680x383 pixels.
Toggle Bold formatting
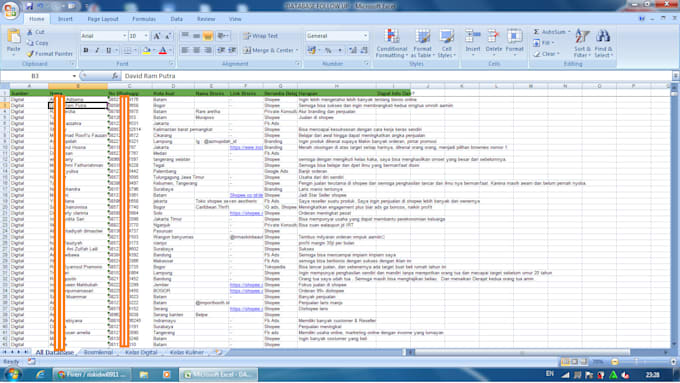[85, 50]
